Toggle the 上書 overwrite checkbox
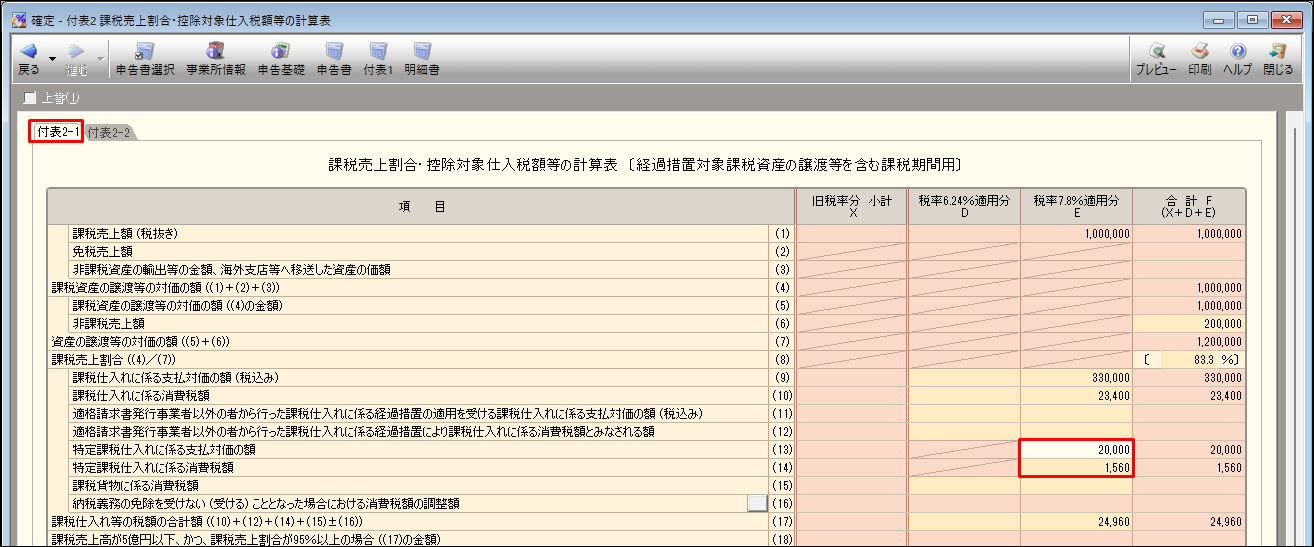The height and width of the screenshot is (547, 1314). coord(30,98)
